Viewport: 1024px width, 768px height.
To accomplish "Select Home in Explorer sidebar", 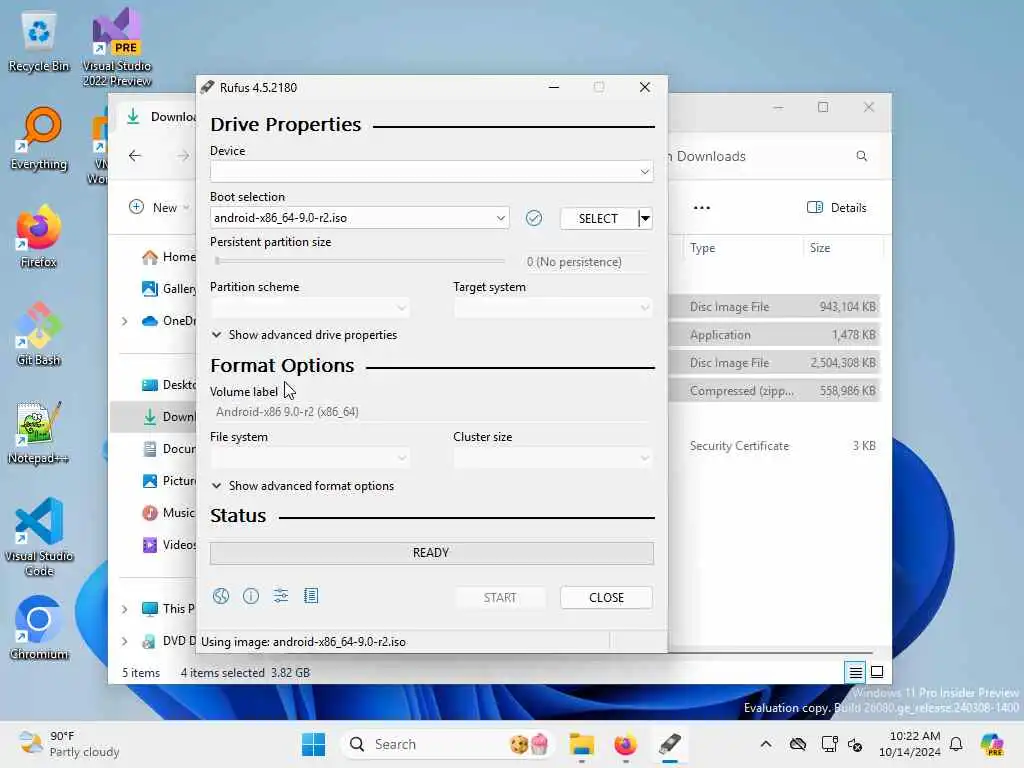I will click(168, 257).
